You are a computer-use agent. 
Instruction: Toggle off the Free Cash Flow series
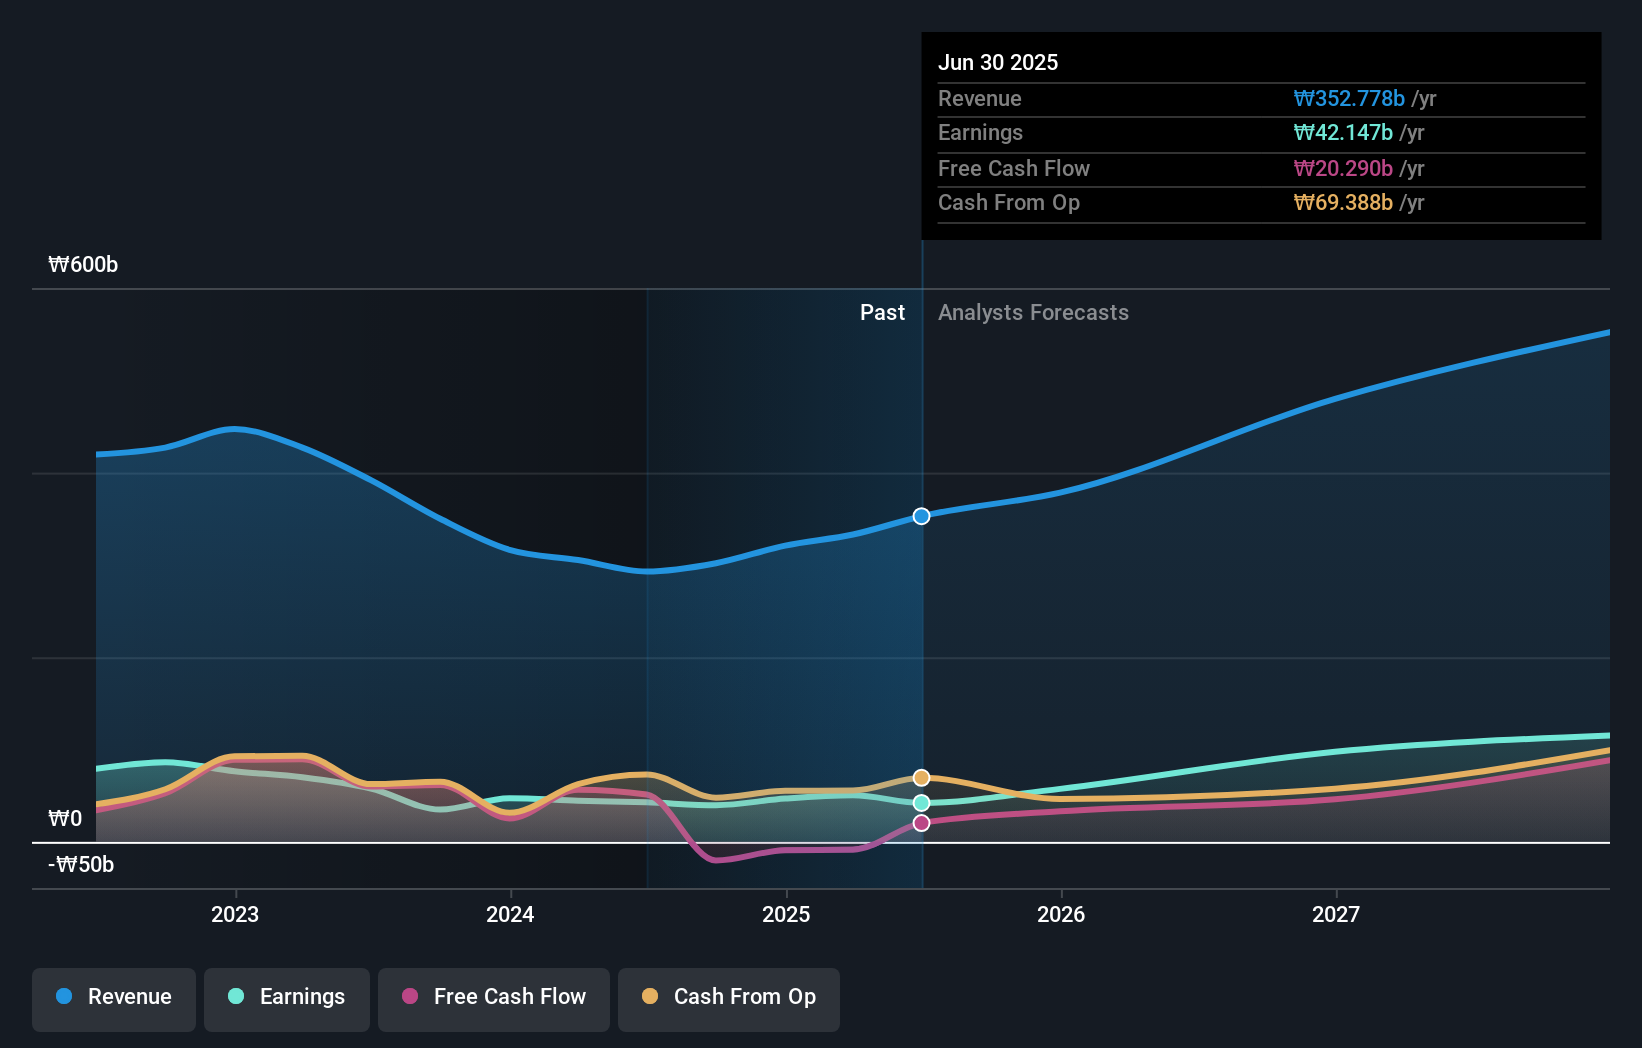point(494,997)
